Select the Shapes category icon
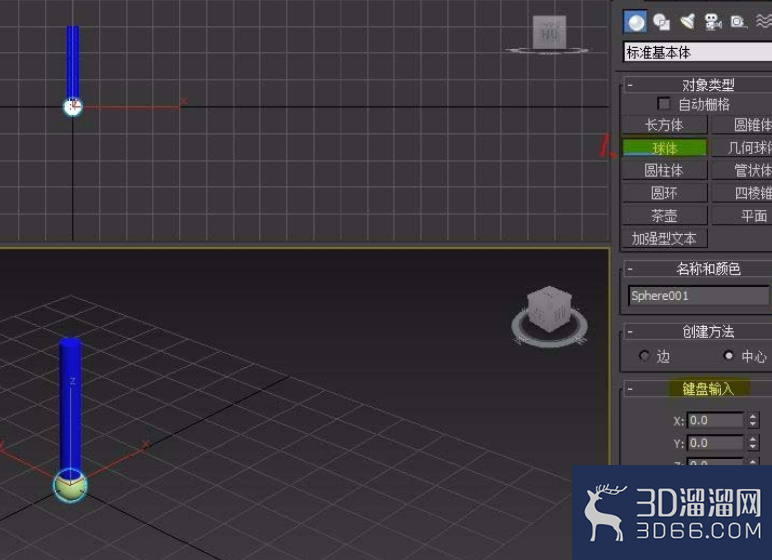This screenshot has width=772, height=560. point(661,22)
